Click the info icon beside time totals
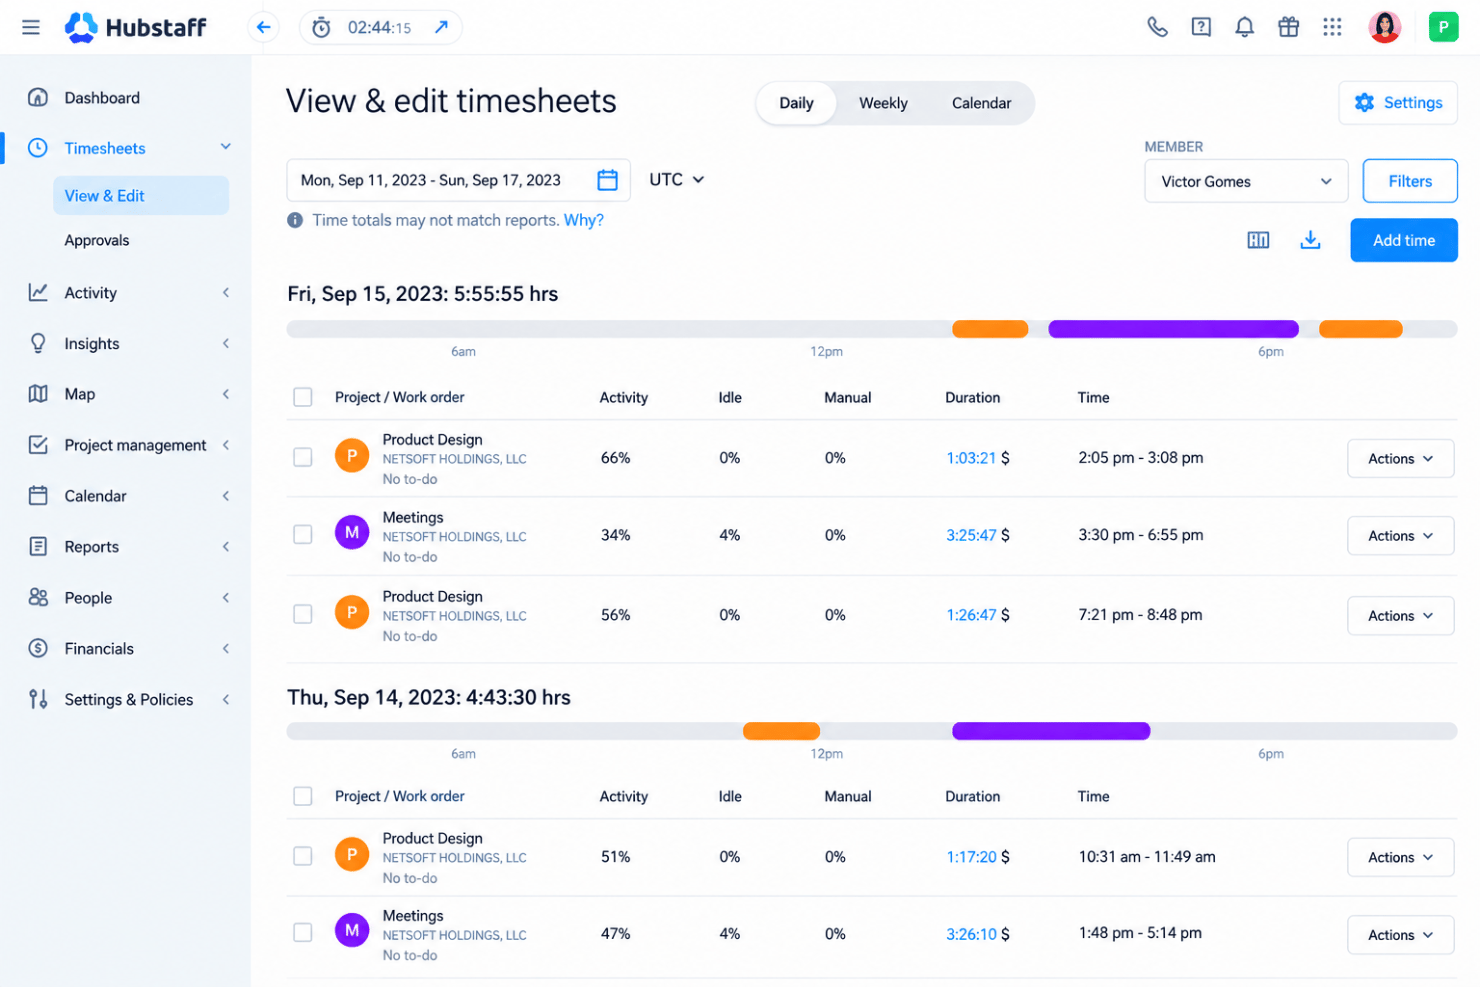Viewport: 1480px width, 987px height. [295, 220]
